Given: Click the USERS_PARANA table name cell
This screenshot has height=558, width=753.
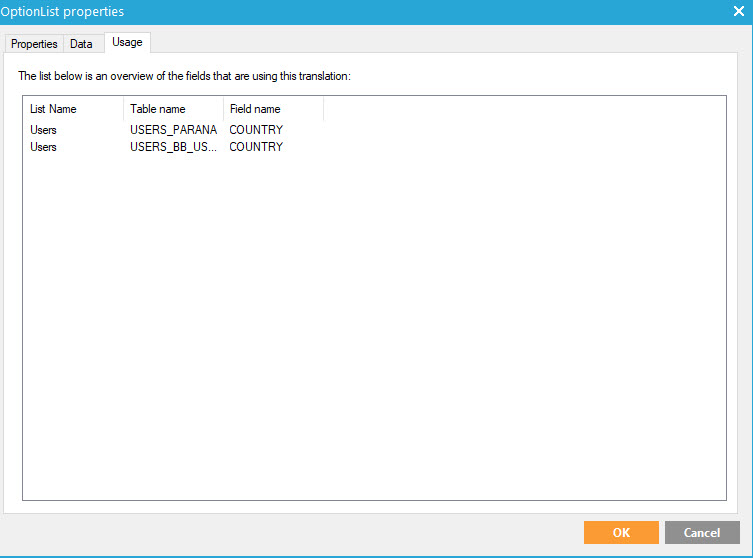Looking at the screenshot, I should click(x=173, y=130).
